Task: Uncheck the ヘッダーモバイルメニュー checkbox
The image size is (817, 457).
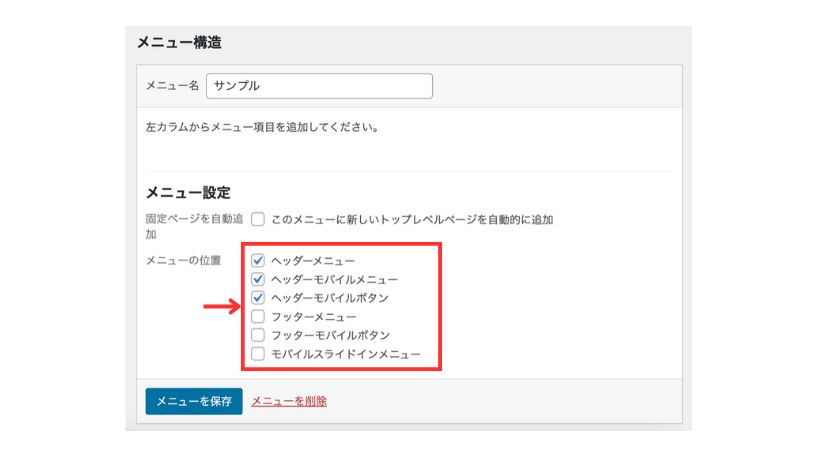Action: (x=258, y=279)
